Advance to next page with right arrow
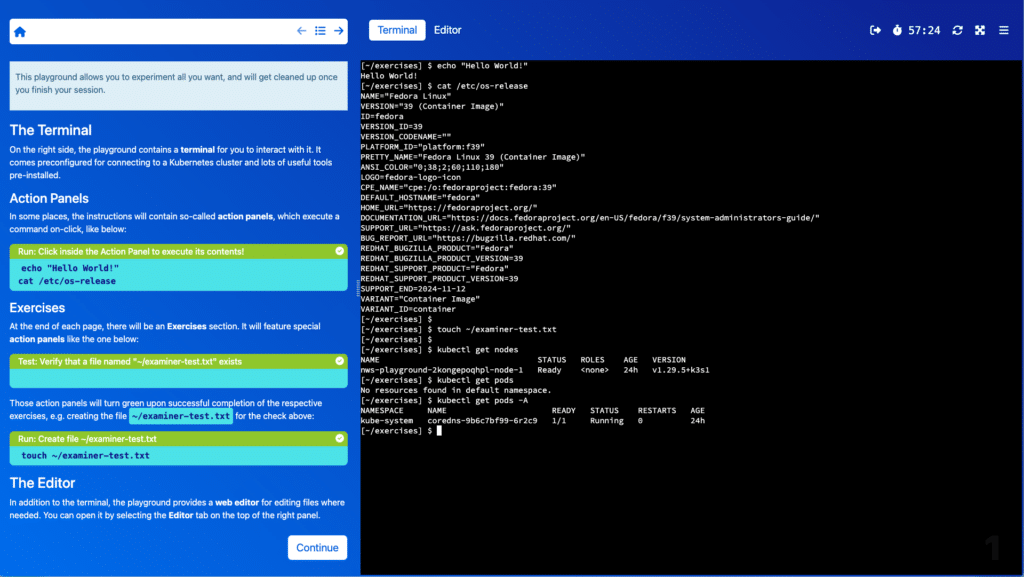Viewport: 1024px width, 577px height. pos(338,31)
